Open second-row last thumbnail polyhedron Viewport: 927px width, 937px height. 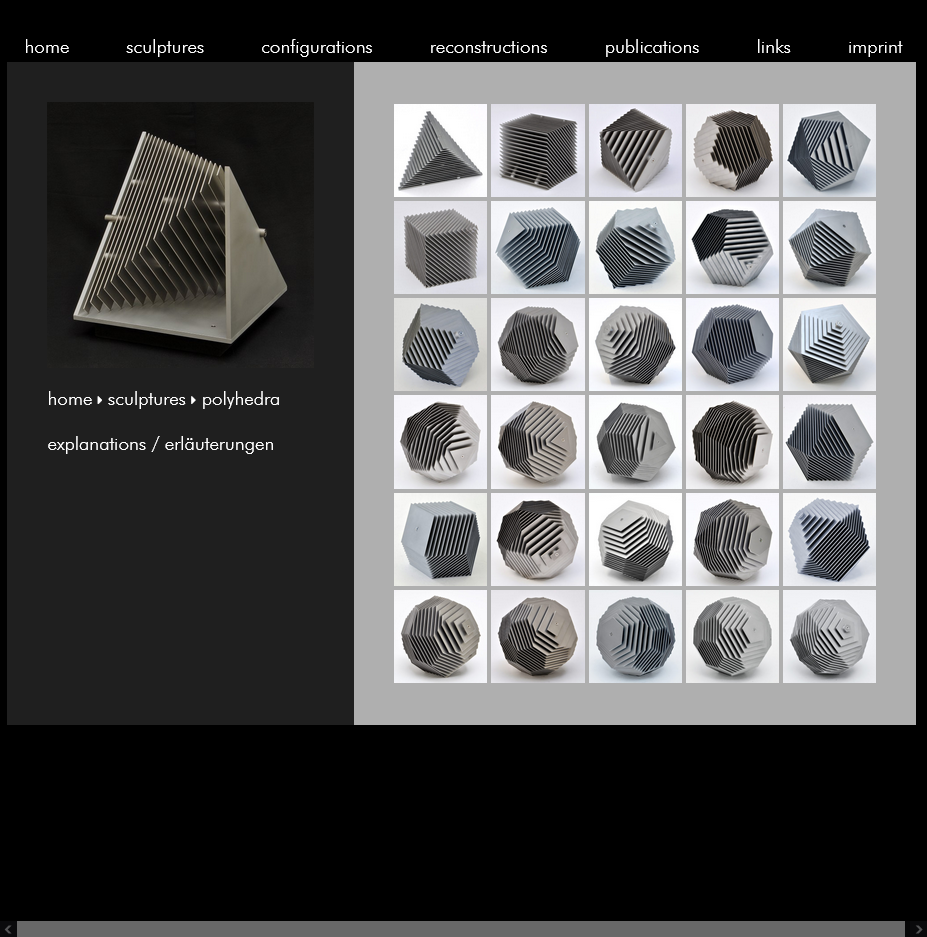click(x=830, y=247)
